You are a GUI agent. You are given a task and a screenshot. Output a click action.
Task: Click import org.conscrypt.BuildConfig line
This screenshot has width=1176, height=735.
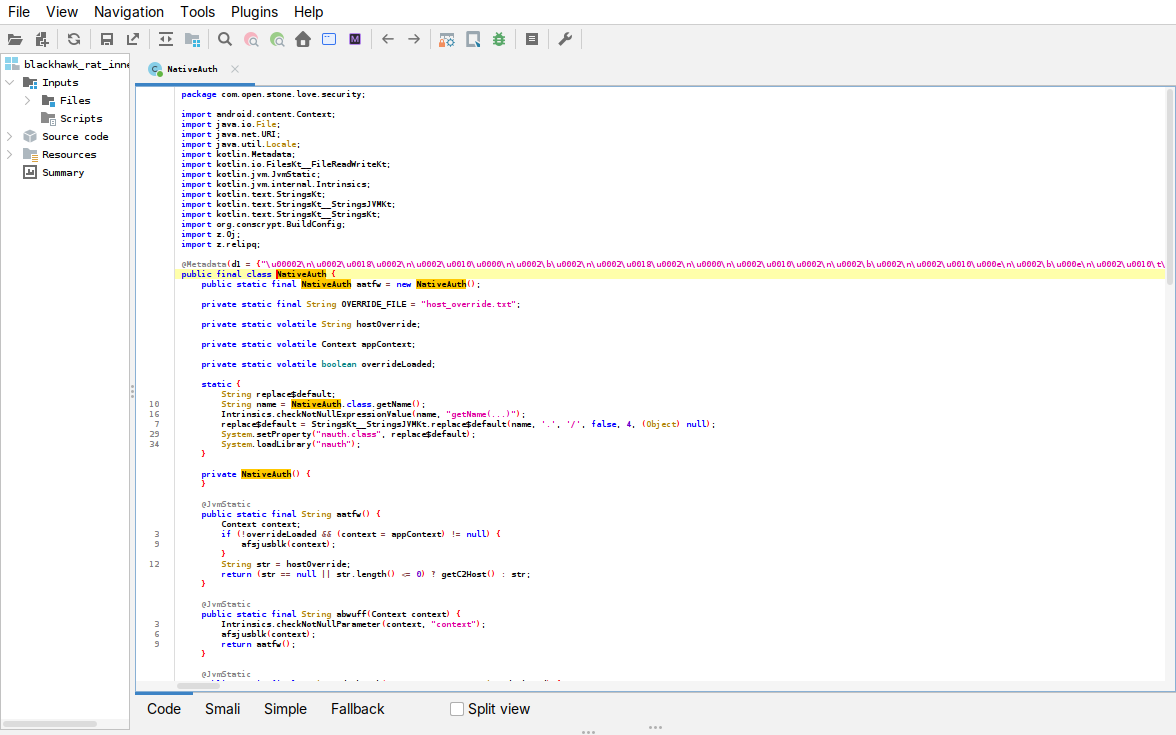[263, 224]
